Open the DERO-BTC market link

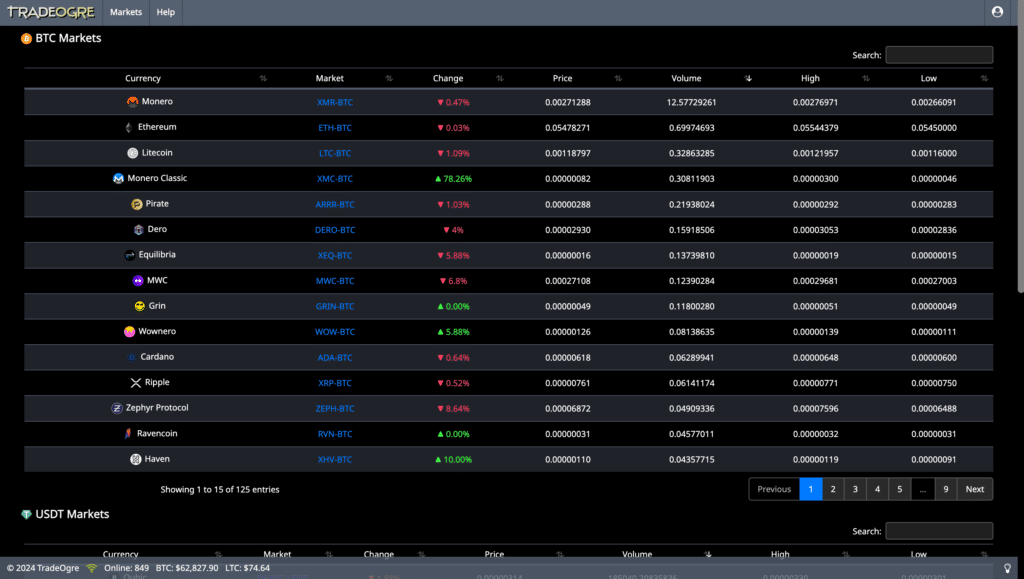click(x=335, y=230)
